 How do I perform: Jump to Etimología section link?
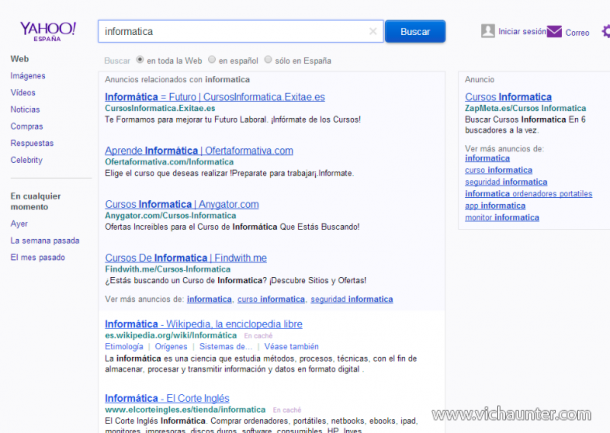coord(124,347)
